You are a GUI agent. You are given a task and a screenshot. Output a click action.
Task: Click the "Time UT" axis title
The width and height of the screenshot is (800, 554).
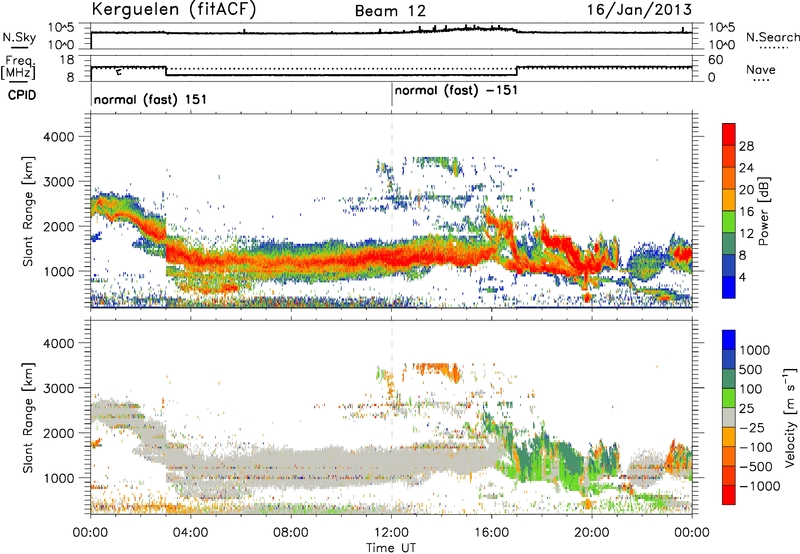391,548
